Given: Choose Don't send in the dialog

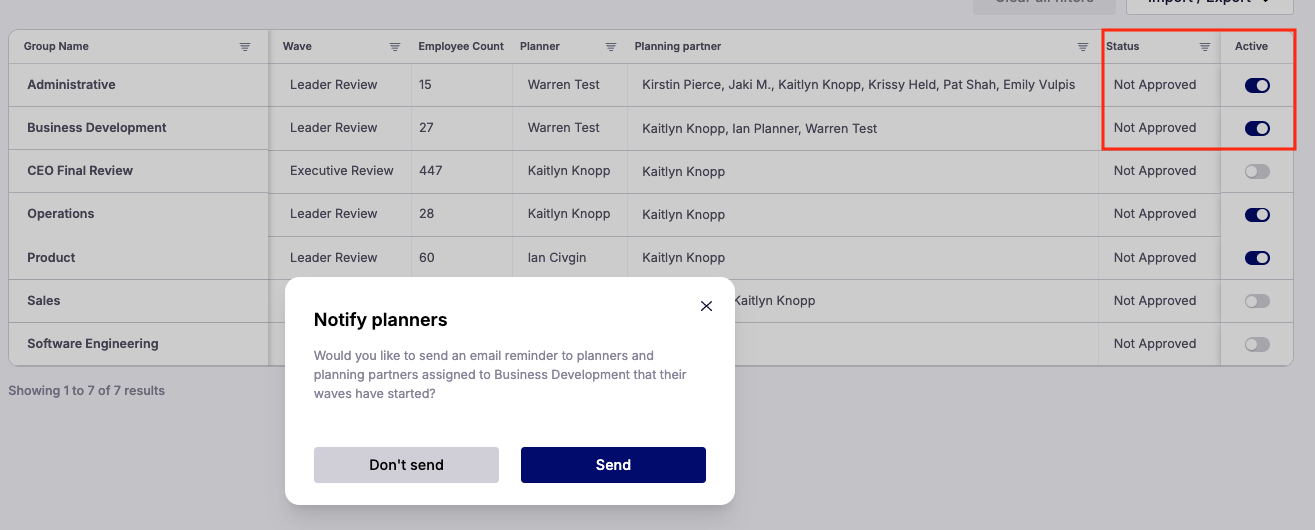Looking at the screenshot, I should pyautogui.click(x=406, y=465).
